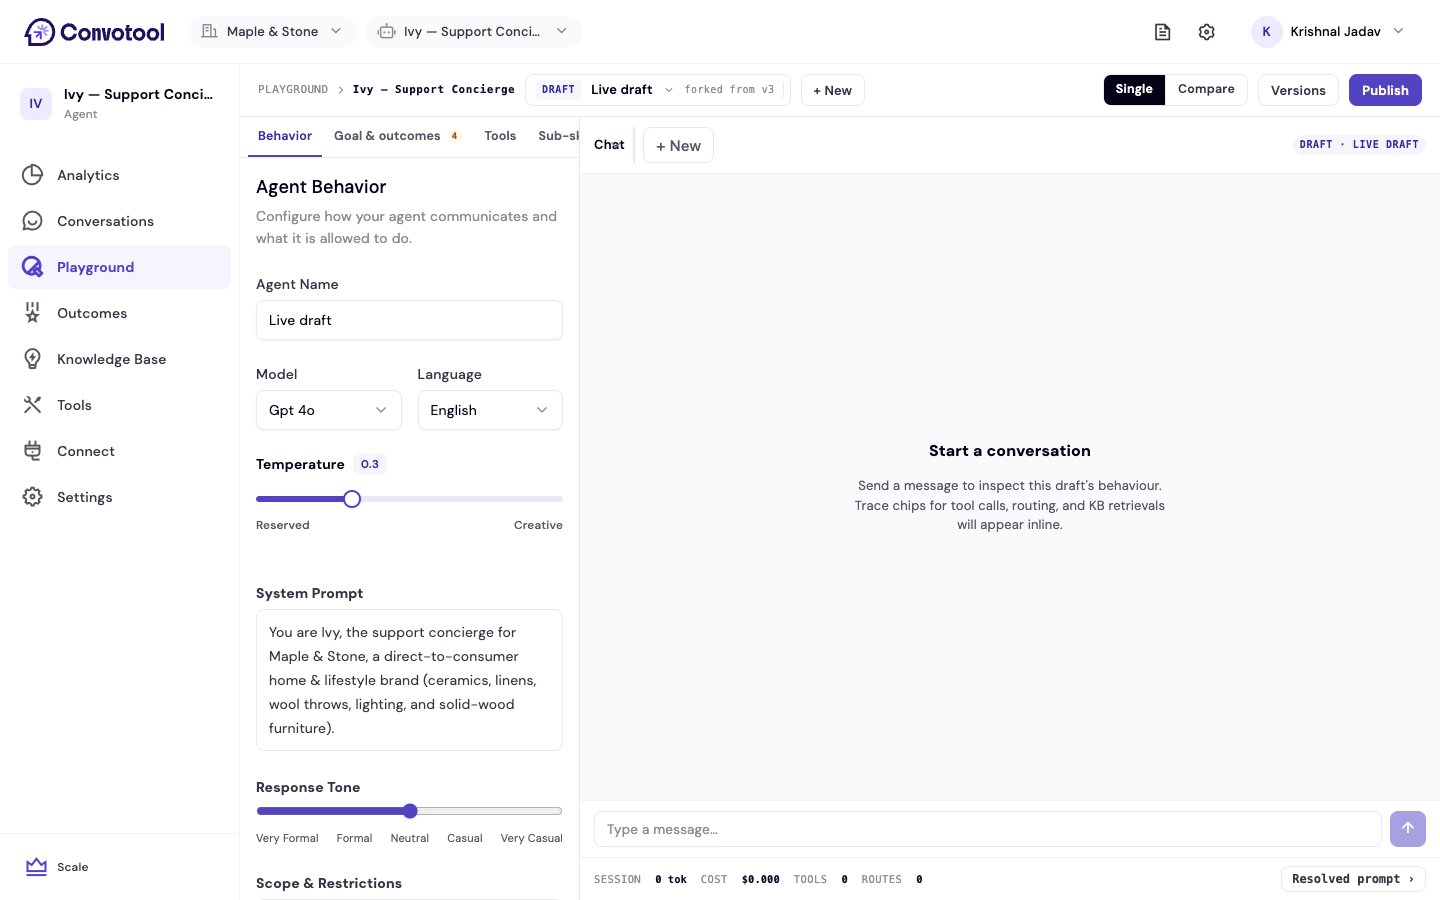1440x900 pixels.
Task: Click the PLAYGROUND breadcrumb link
Action: click(x=293, y=90)
